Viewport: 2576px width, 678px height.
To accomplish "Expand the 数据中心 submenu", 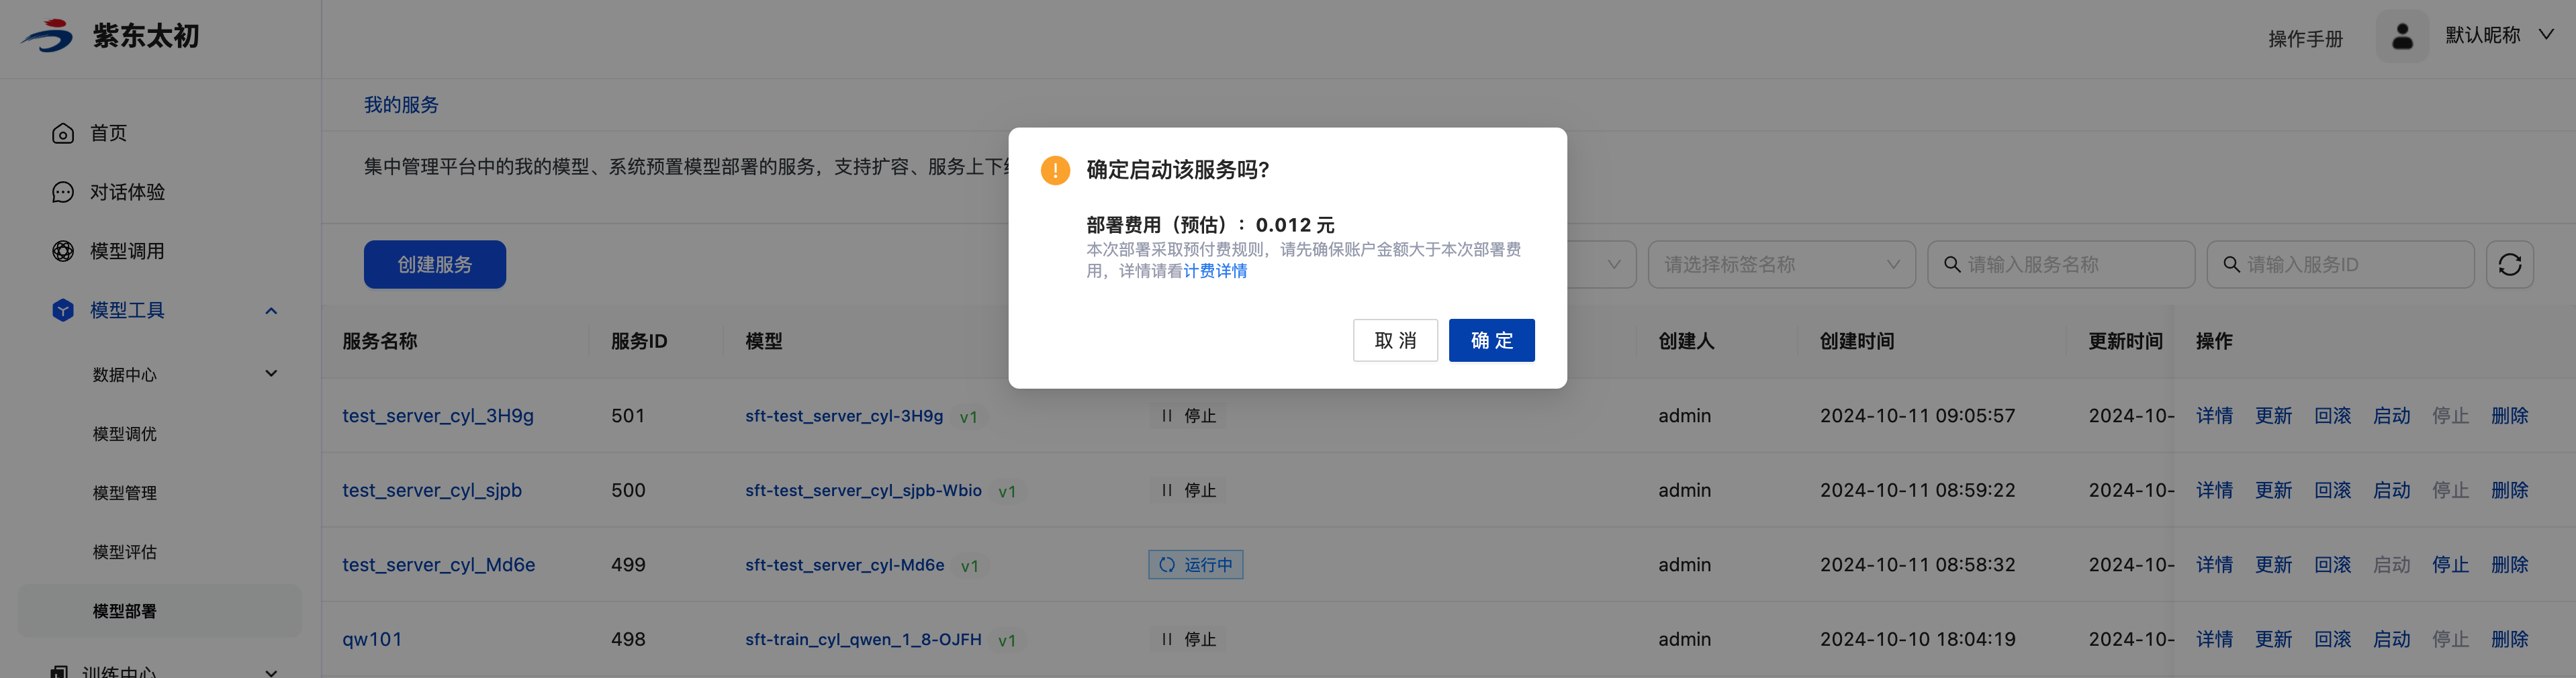I will [271, 374].
